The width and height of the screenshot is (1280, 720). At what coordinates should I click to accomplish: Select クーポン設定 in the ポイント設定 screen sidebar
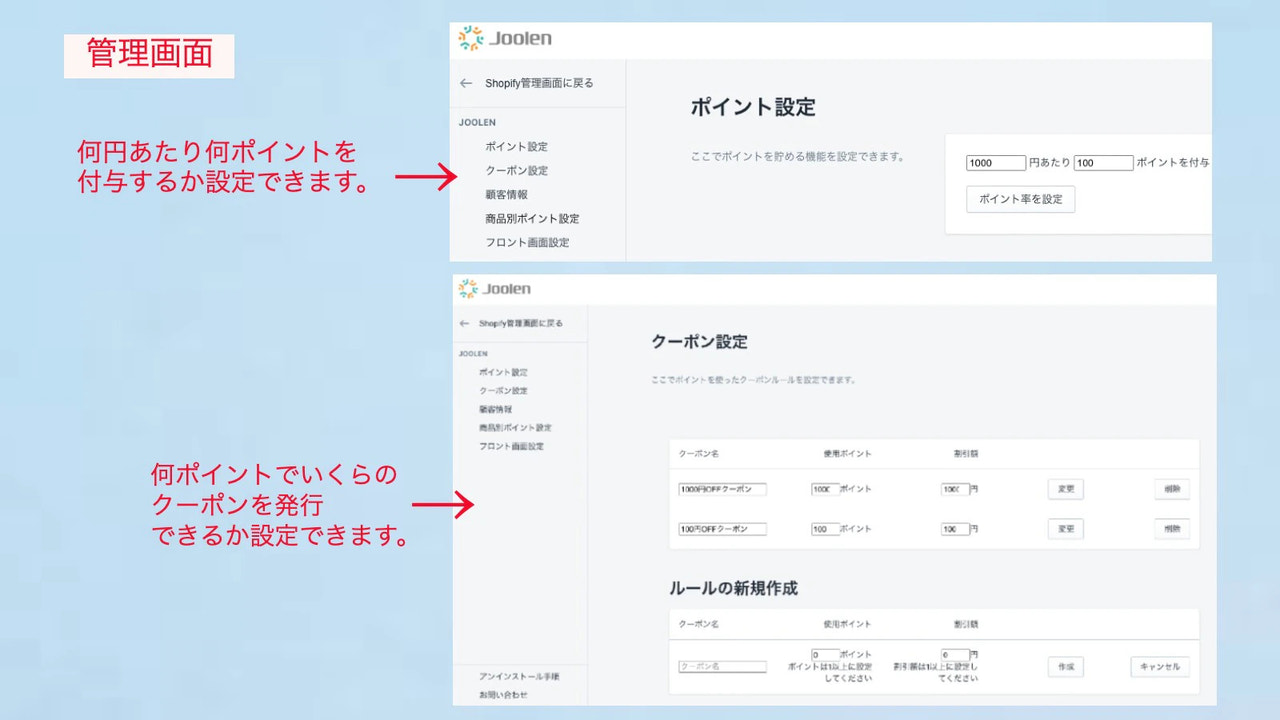click(517, 170)
